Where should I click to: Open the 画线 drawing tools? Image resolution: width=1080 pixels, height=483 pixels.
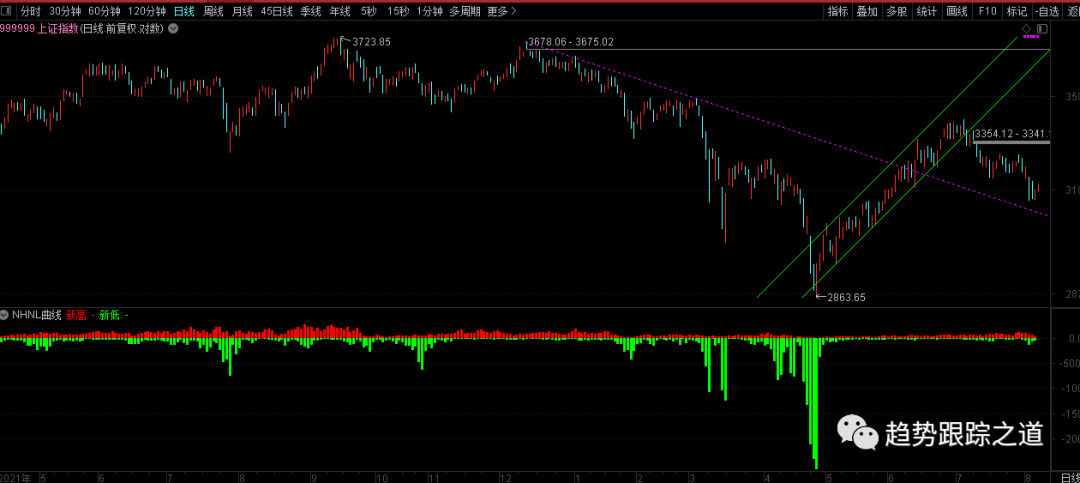pyautogui.click(x=957, y=11)
